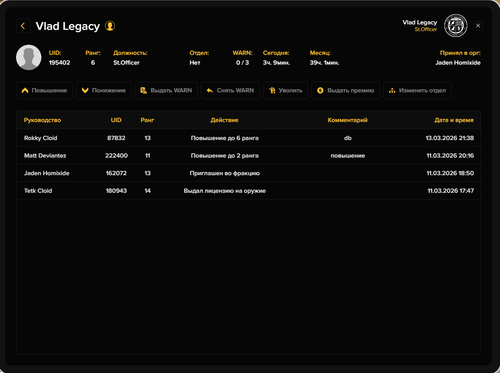Click the member UID value 195402
The width and height of the screenshot is (500, 373).
click(x=59, y=63)
